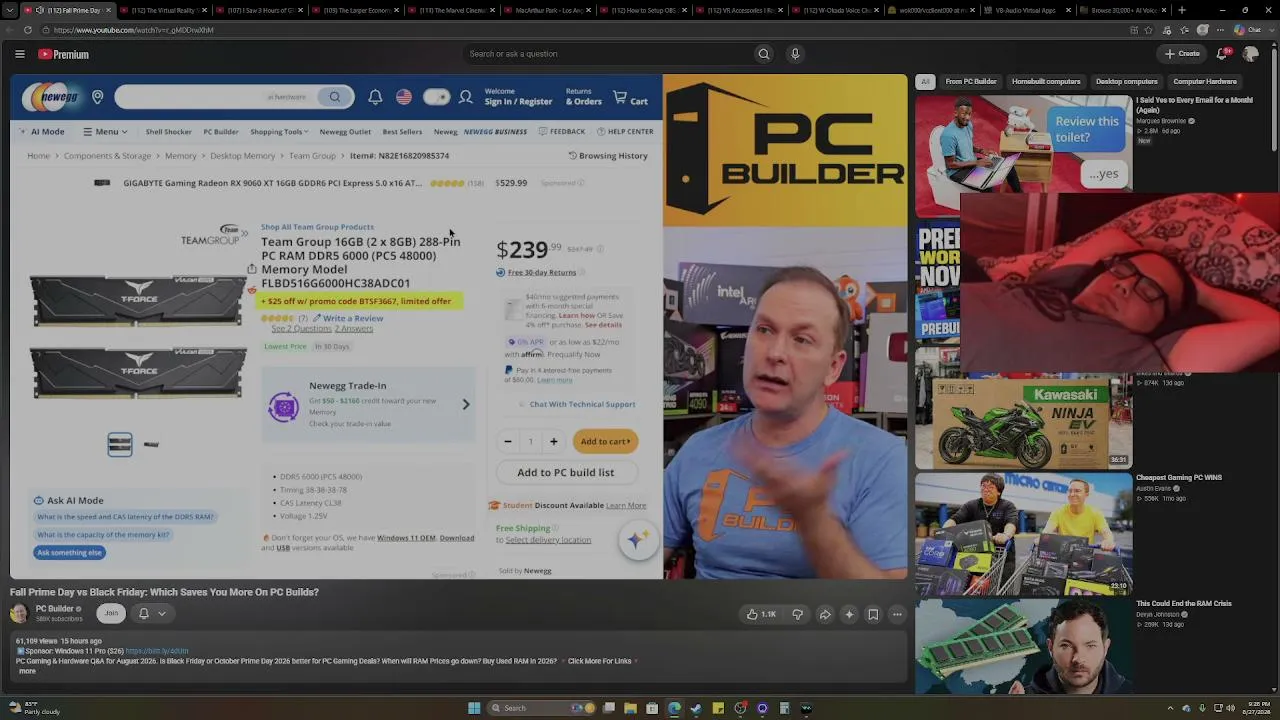The width and height of the screenshot is (1280, 720).
Task: Expand the description with 'more'
Action: pyautogui.click(x=27, y=671)
